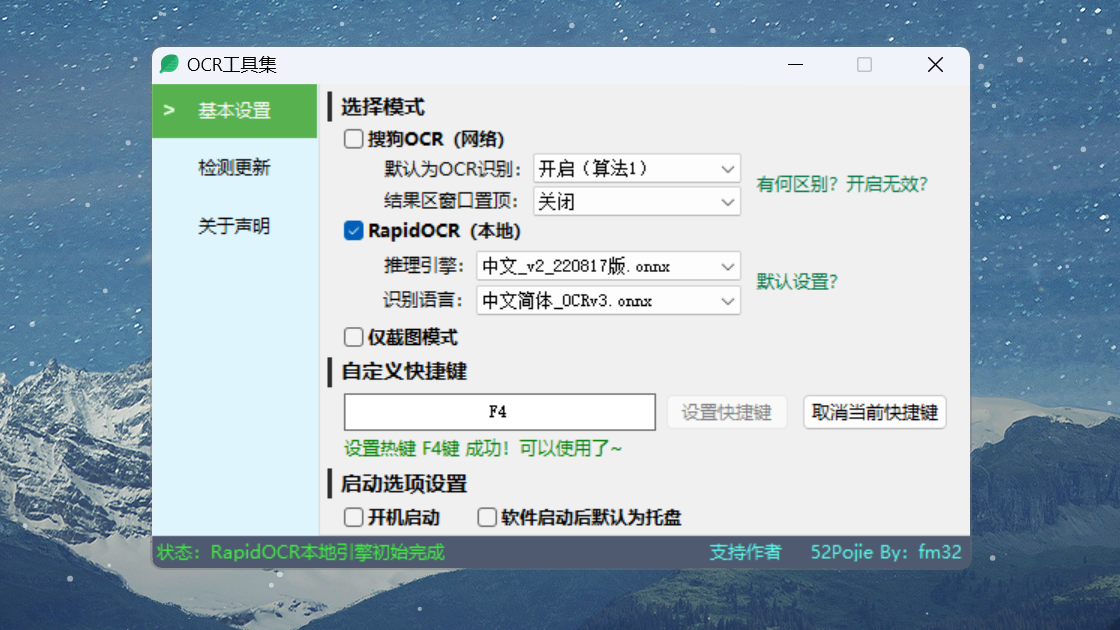This screenshot has height=630, width=1120.
Task: Enable the 开机启动 checkbox
Action: click(x=354, y=517)
